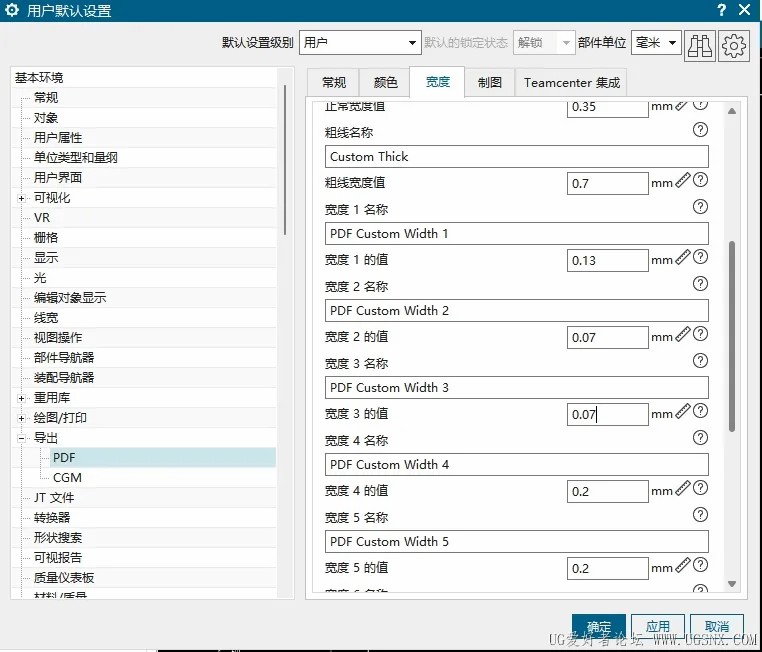Click ruler measure icon beside 粗线宽度值

click(683, 180)
